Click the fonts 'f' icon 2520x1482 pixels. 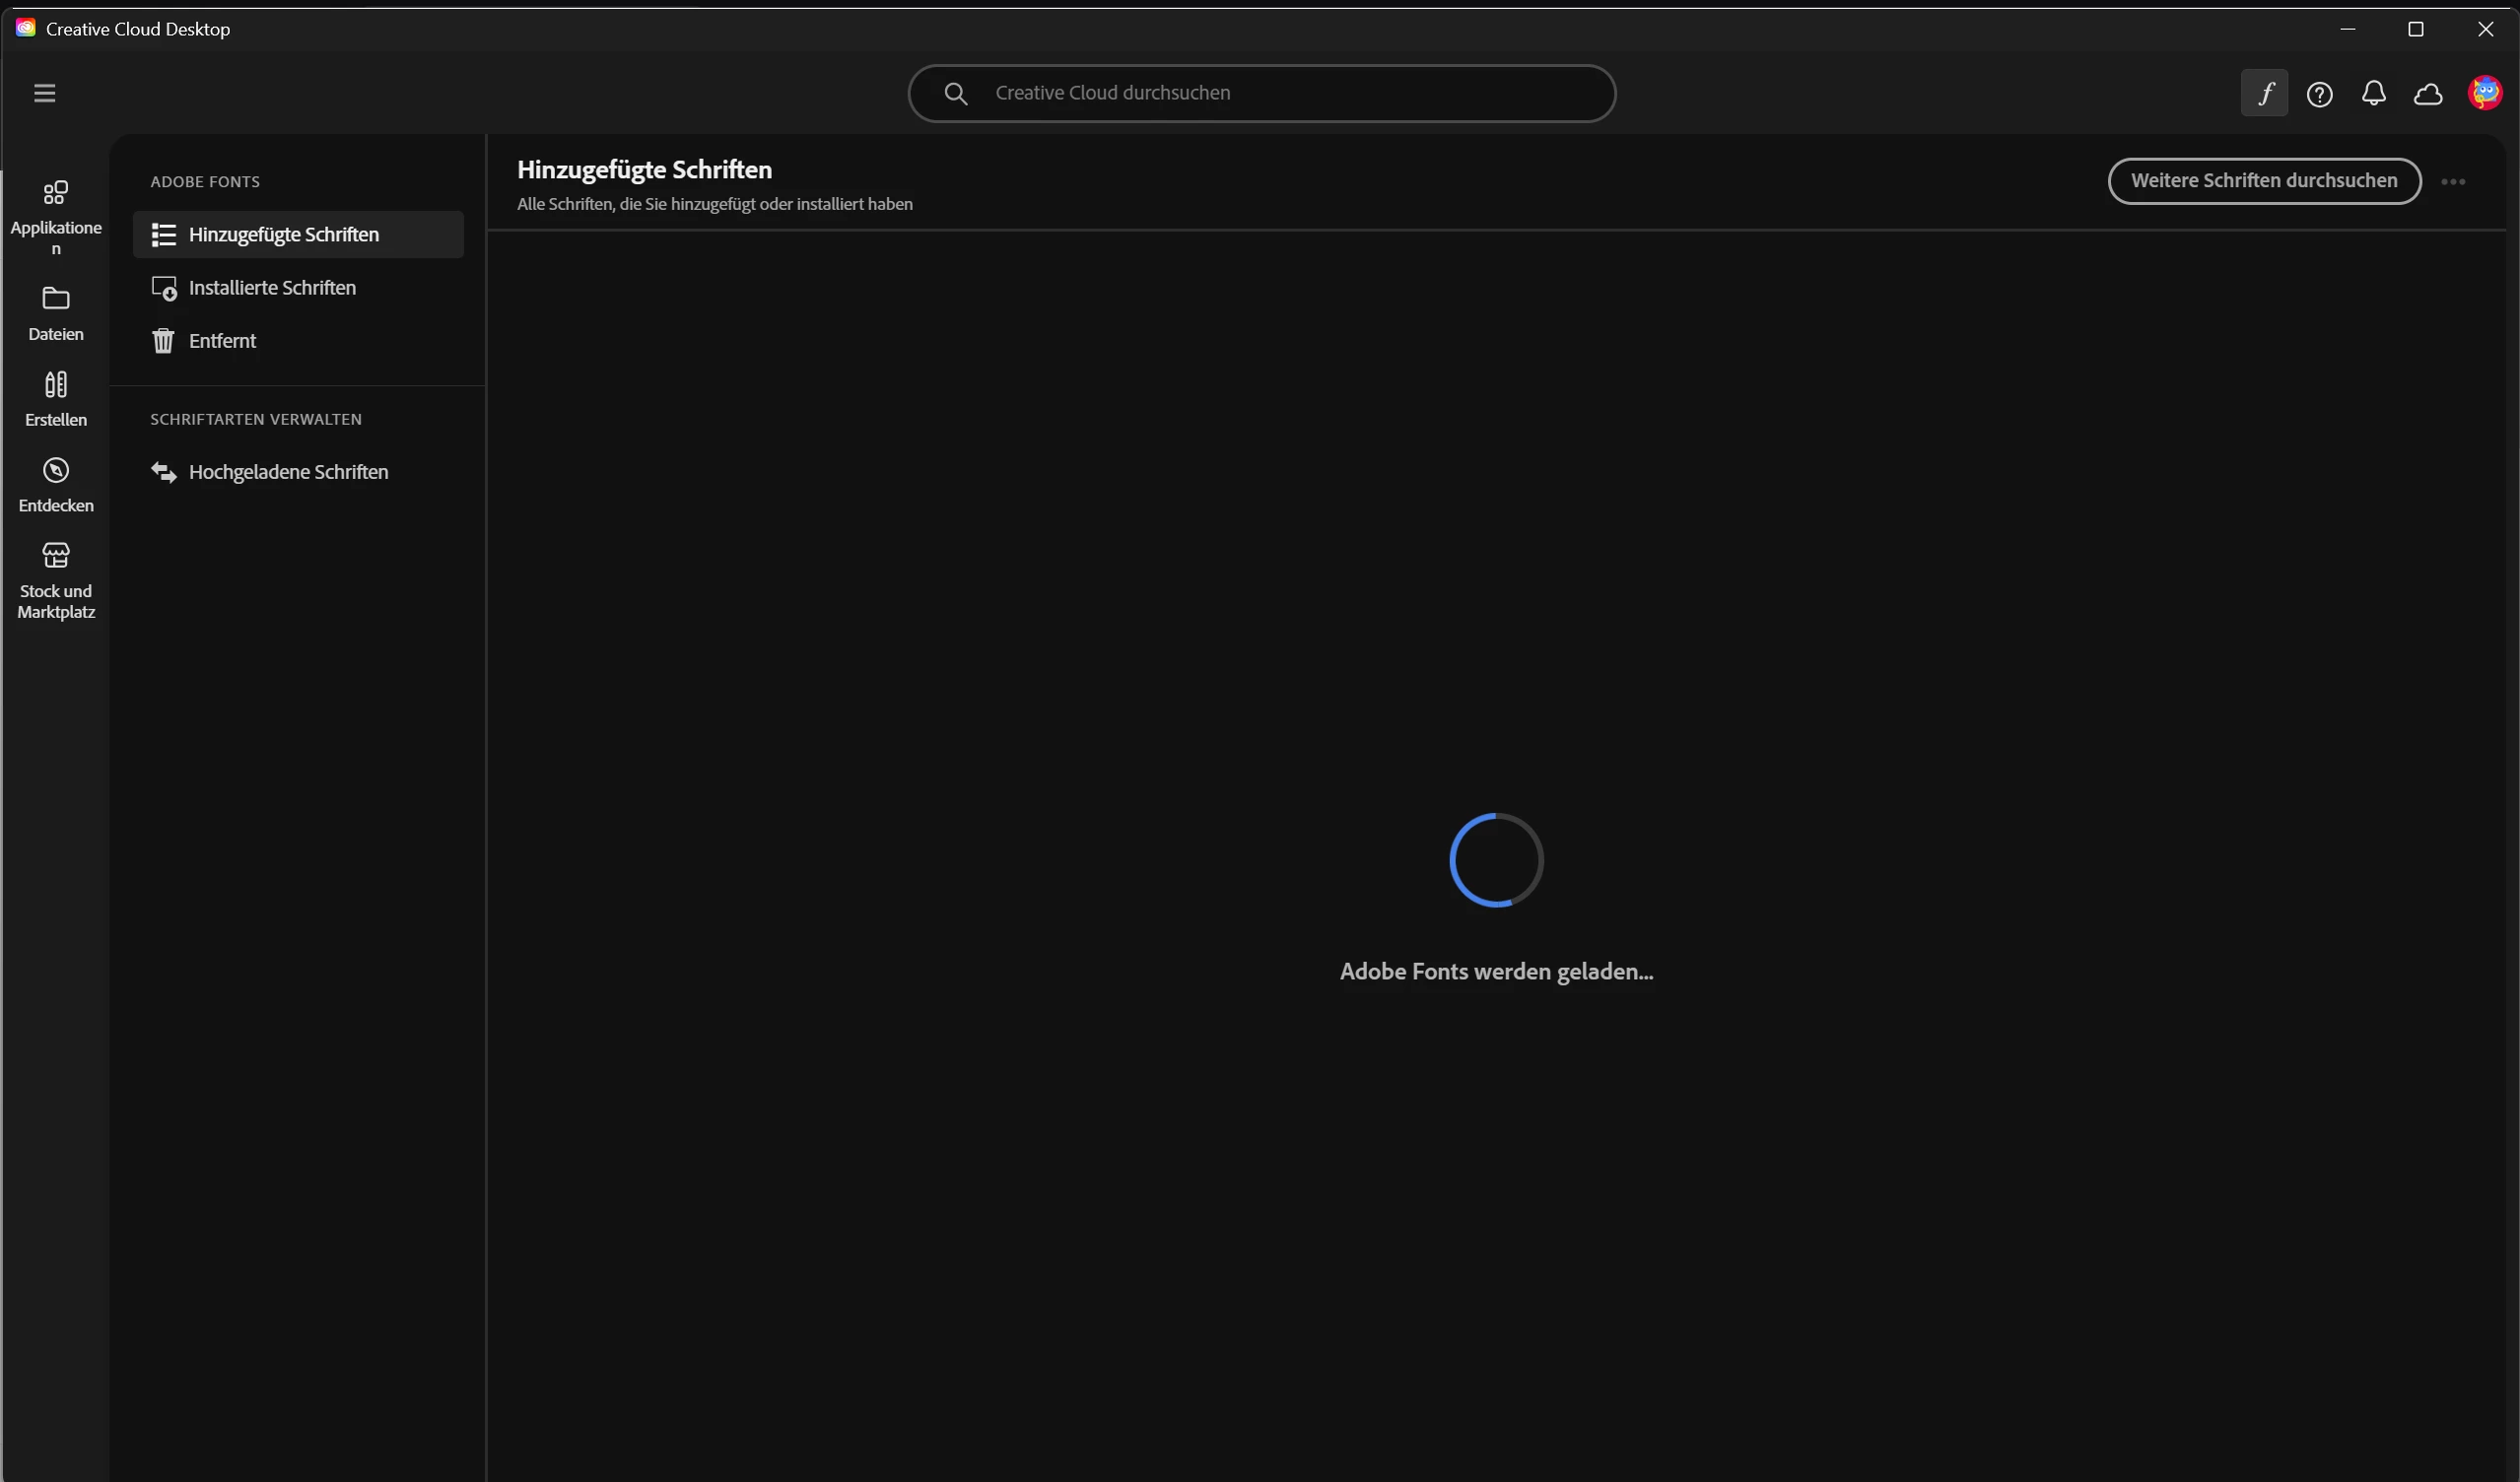[x=2264, y=94]
